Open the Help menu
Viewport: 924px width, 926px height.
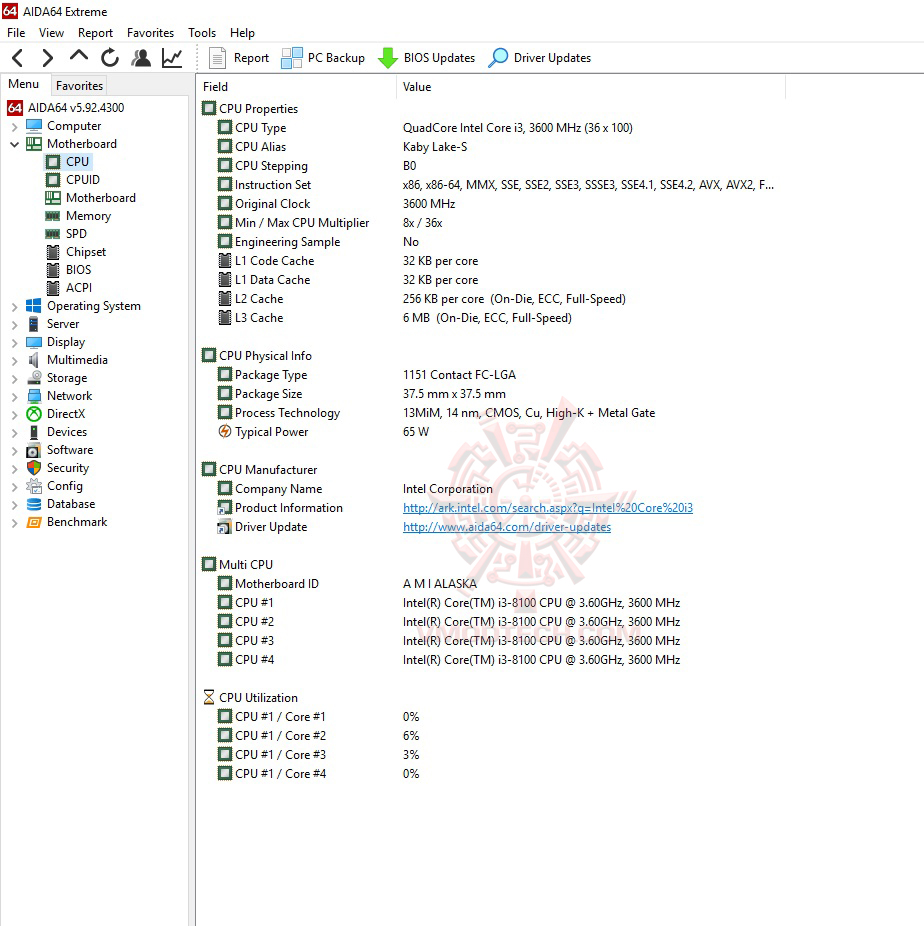[242, 33]
